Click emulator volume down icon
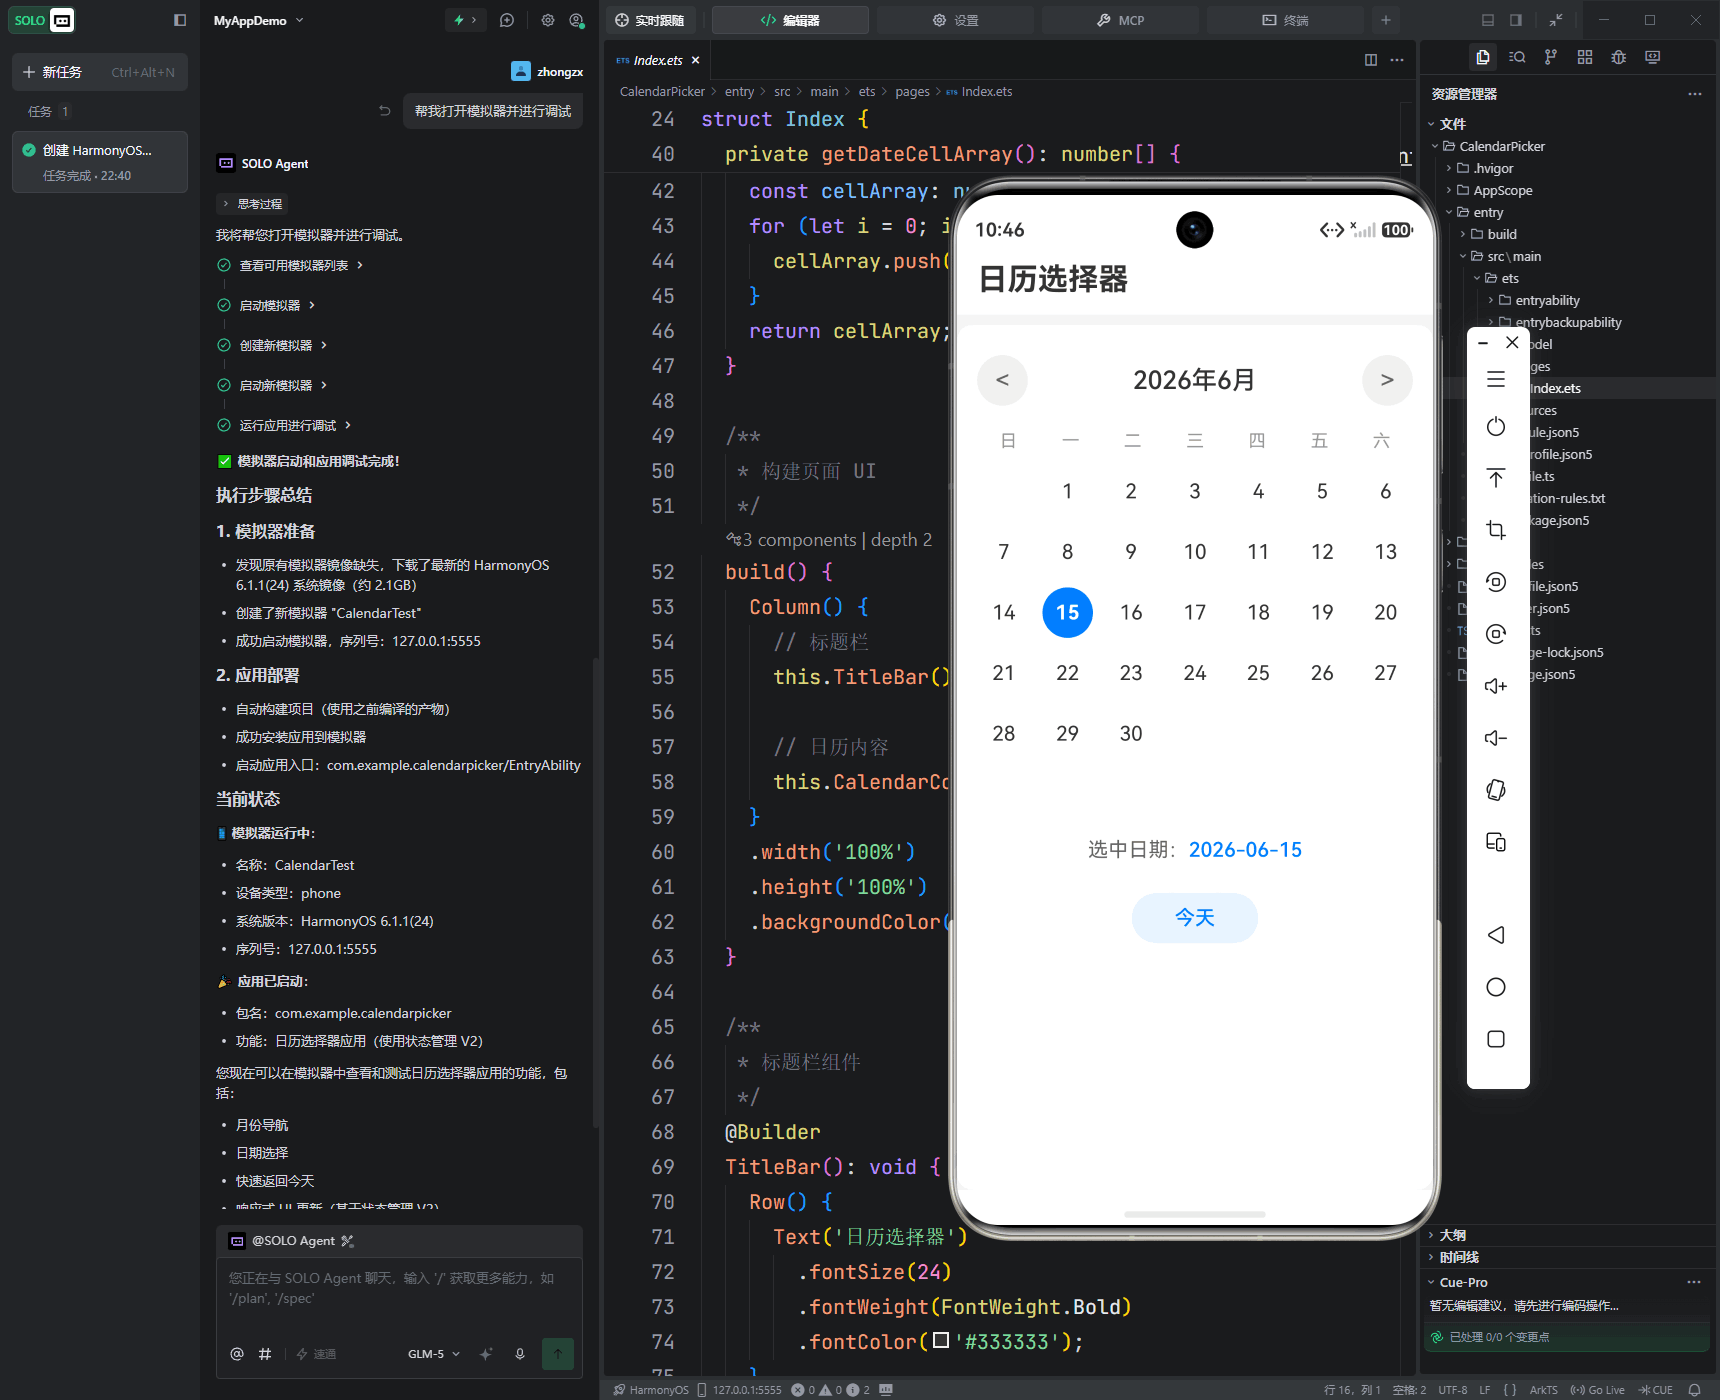The width and height of the screenshot is (1720, 1400). point(1496,738)
